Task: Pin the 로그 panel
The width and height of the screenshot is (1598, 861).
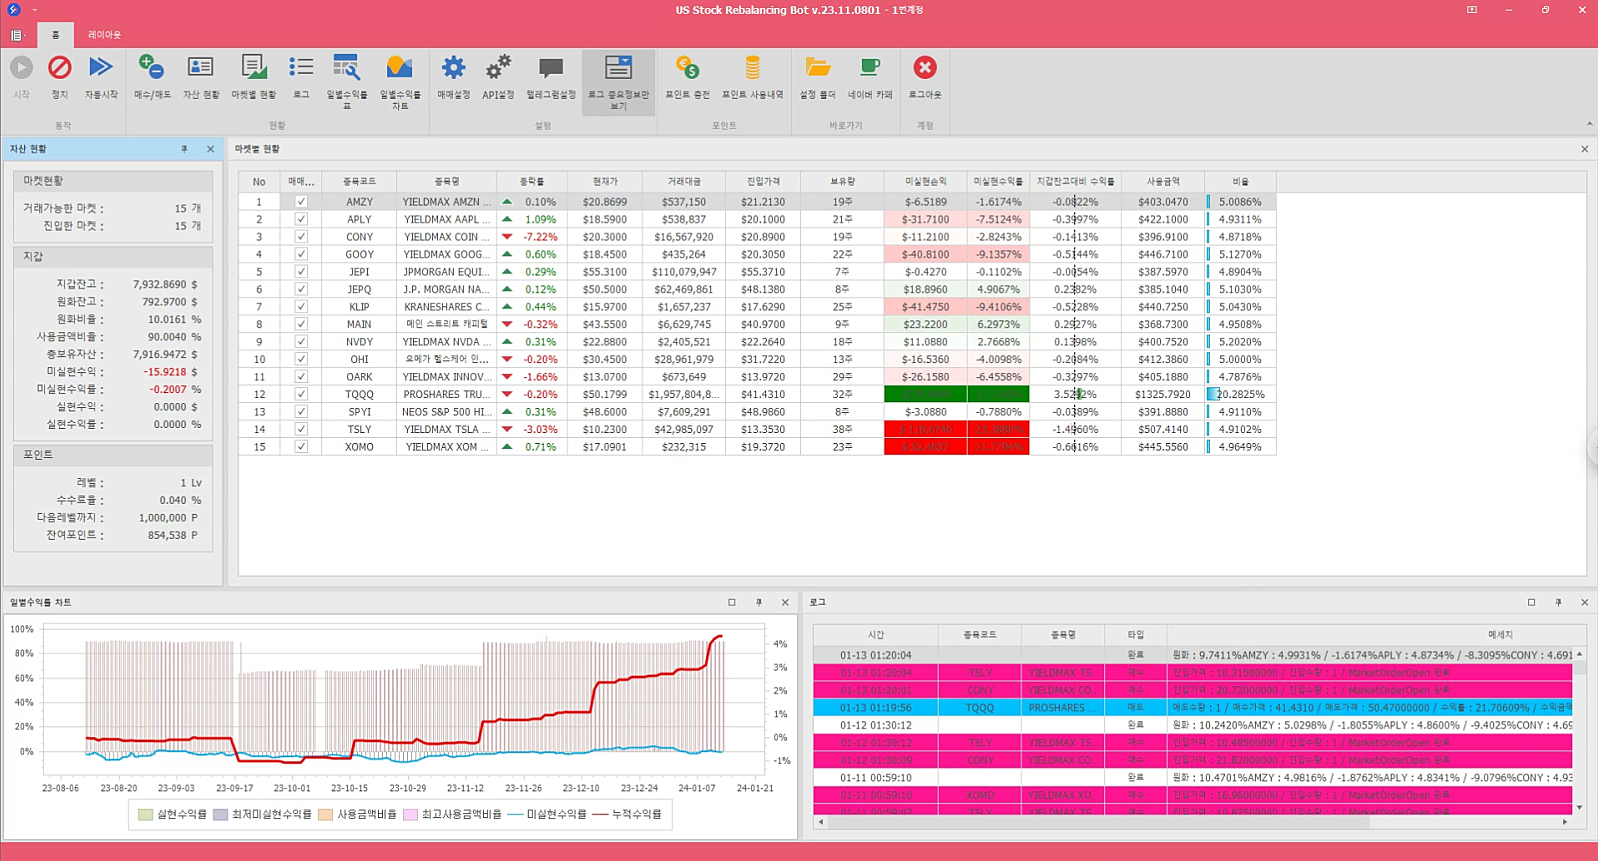Action: (x=1558, y=602)
